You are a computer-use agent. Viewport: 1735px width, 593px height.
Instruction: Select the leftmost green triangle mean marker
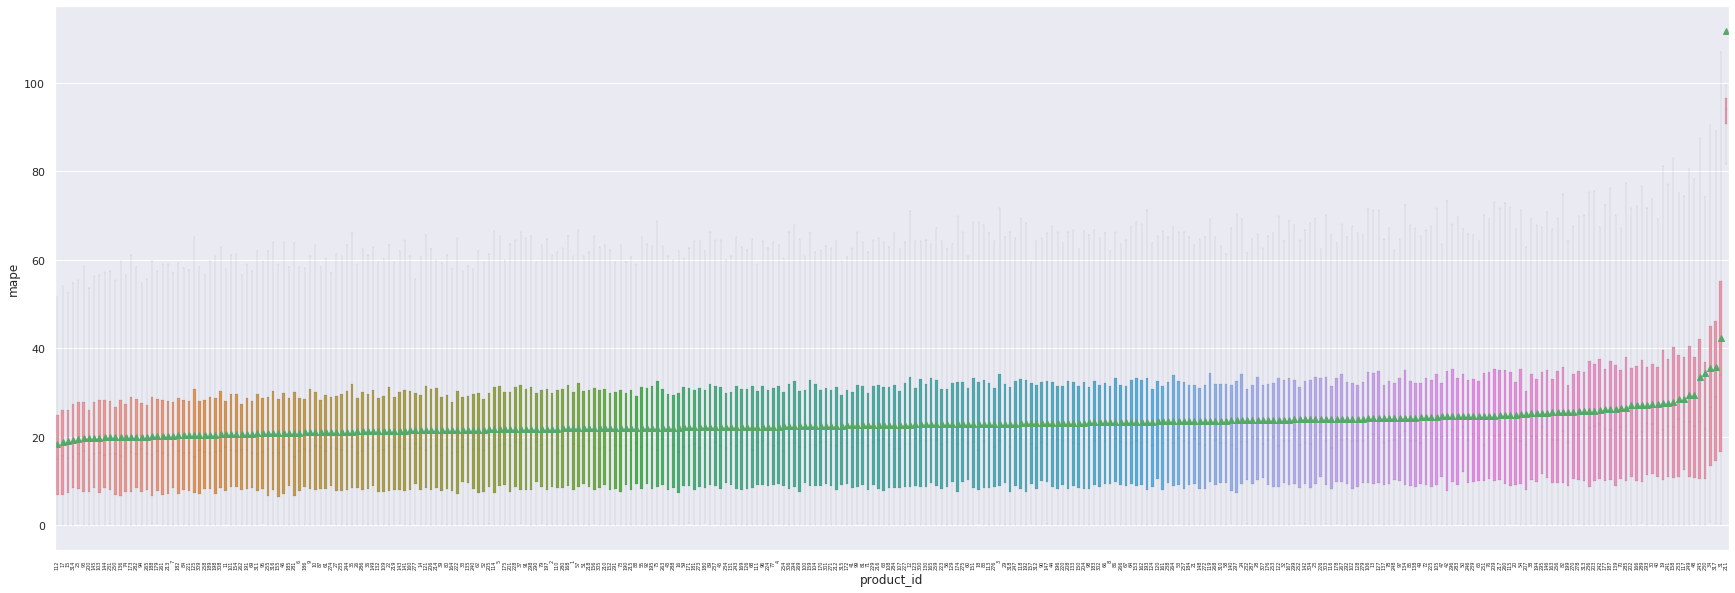pos(58,443)
